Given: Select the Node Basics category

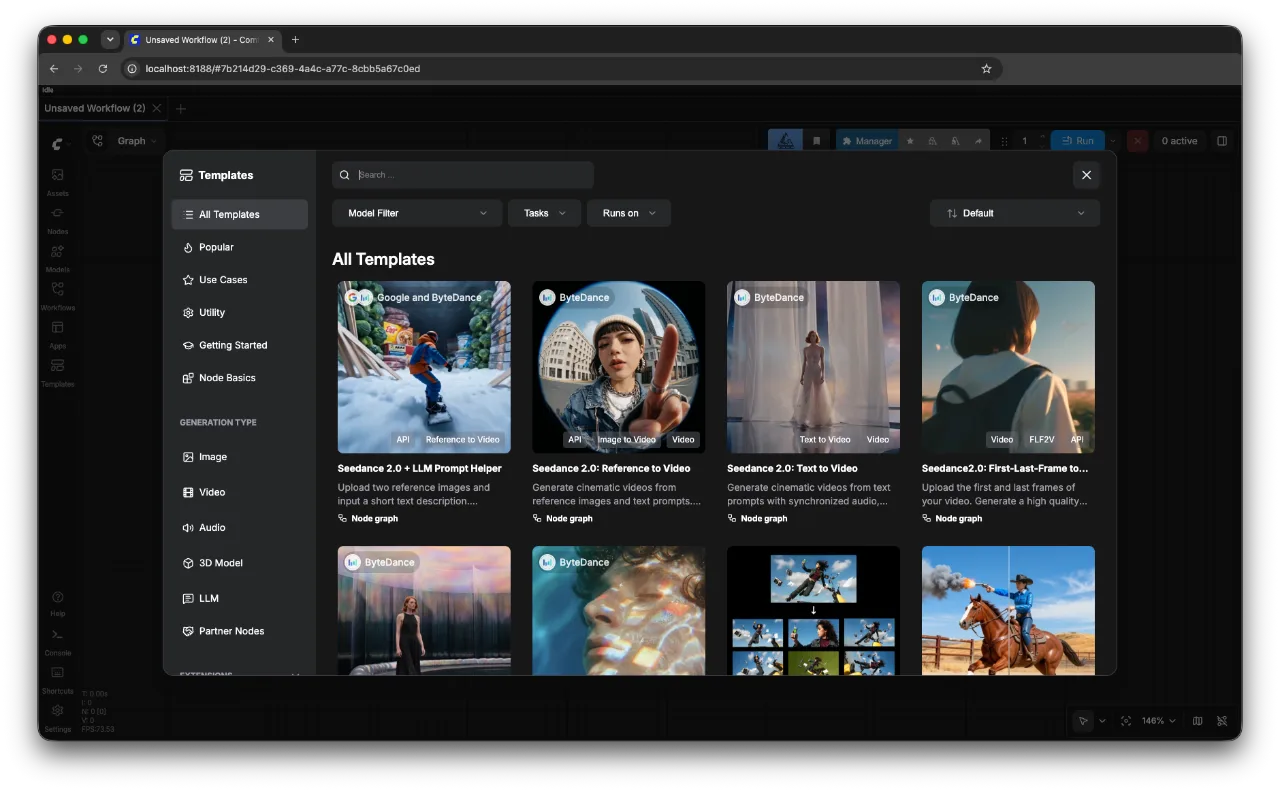Looking at the screenshot, I should 240,378.
